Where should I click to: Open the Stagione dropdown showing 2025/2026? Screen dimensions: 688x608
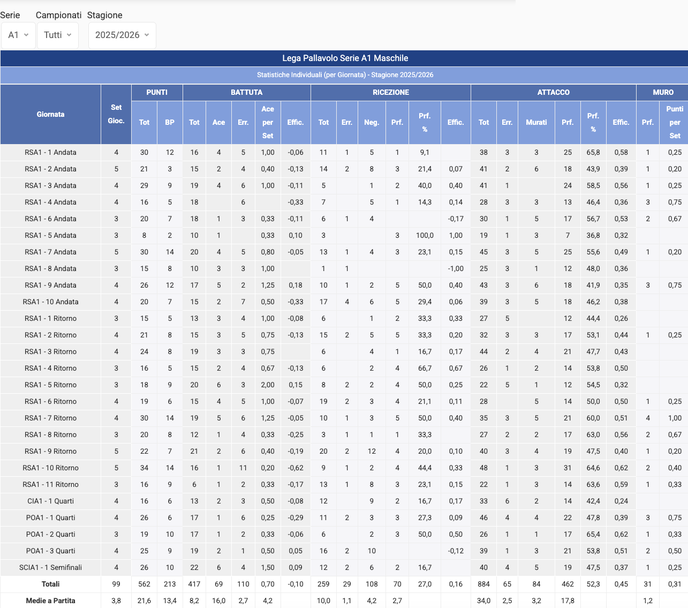(x=122, y=35)
